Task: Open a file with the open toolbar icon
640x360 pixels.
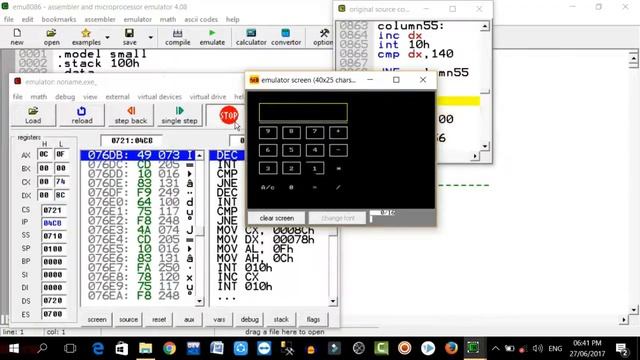Action: 51,37
